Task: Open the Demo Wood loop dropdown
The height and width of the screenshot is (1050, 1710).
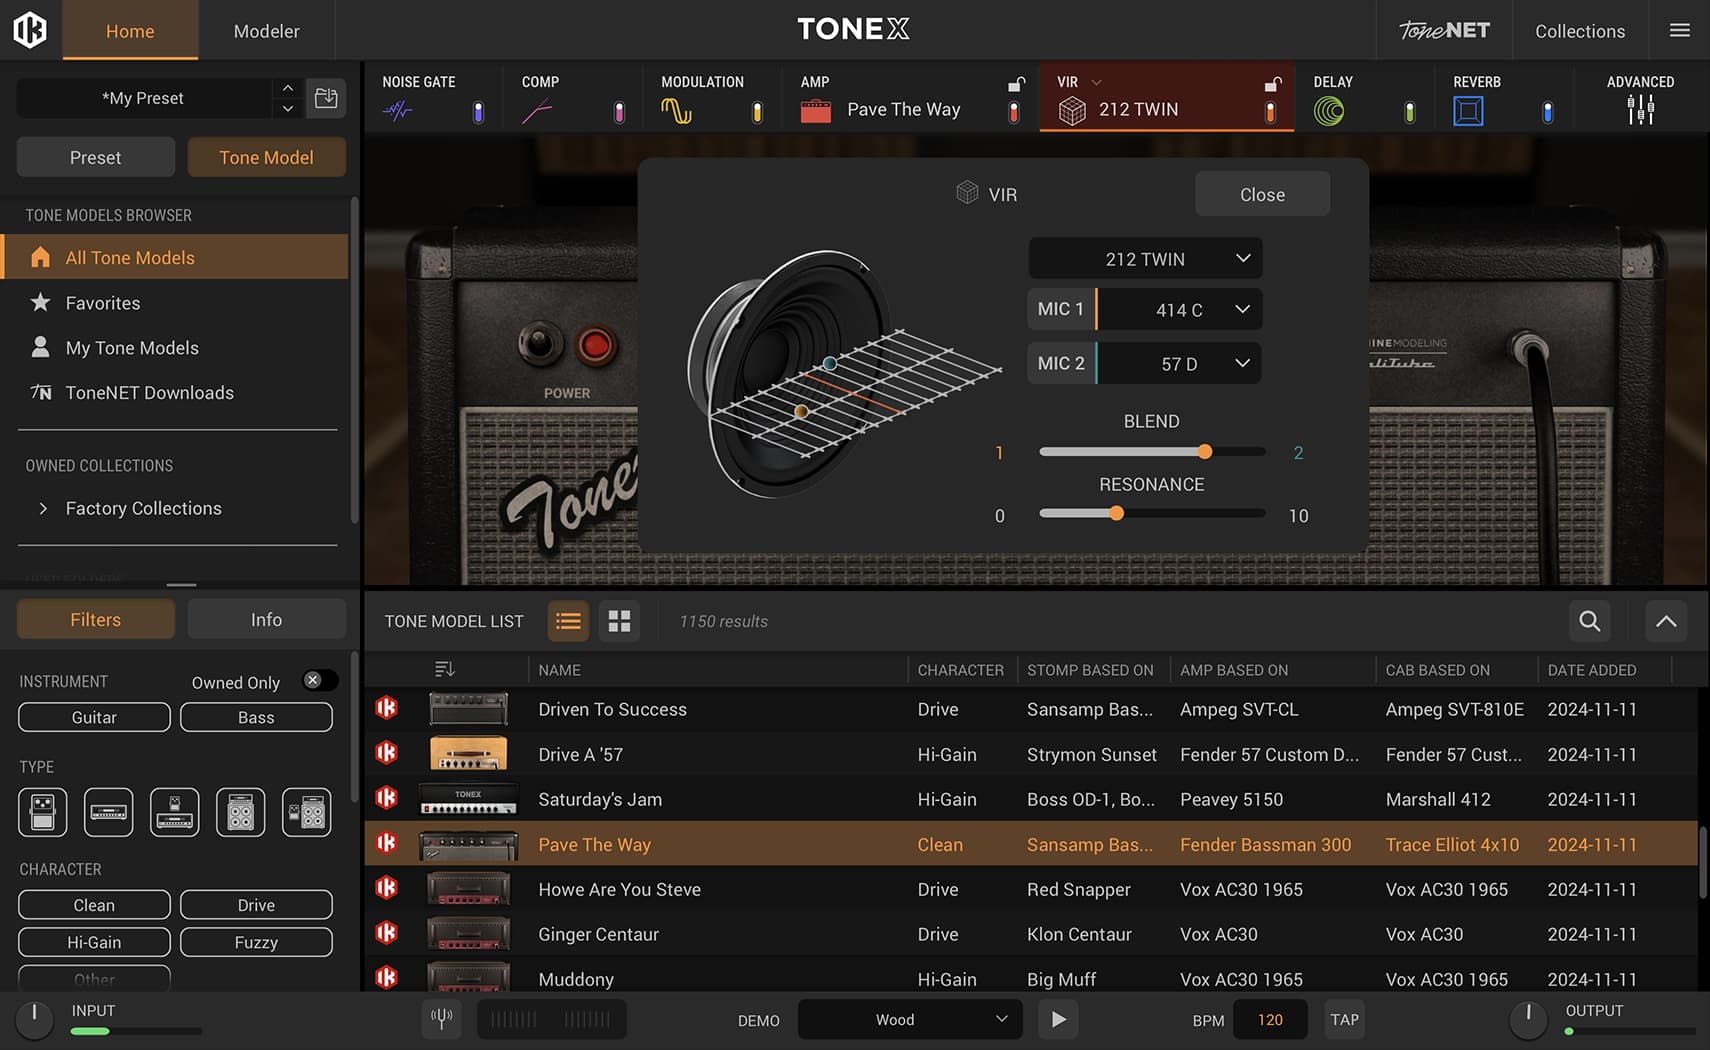Action: [910, 1019]
